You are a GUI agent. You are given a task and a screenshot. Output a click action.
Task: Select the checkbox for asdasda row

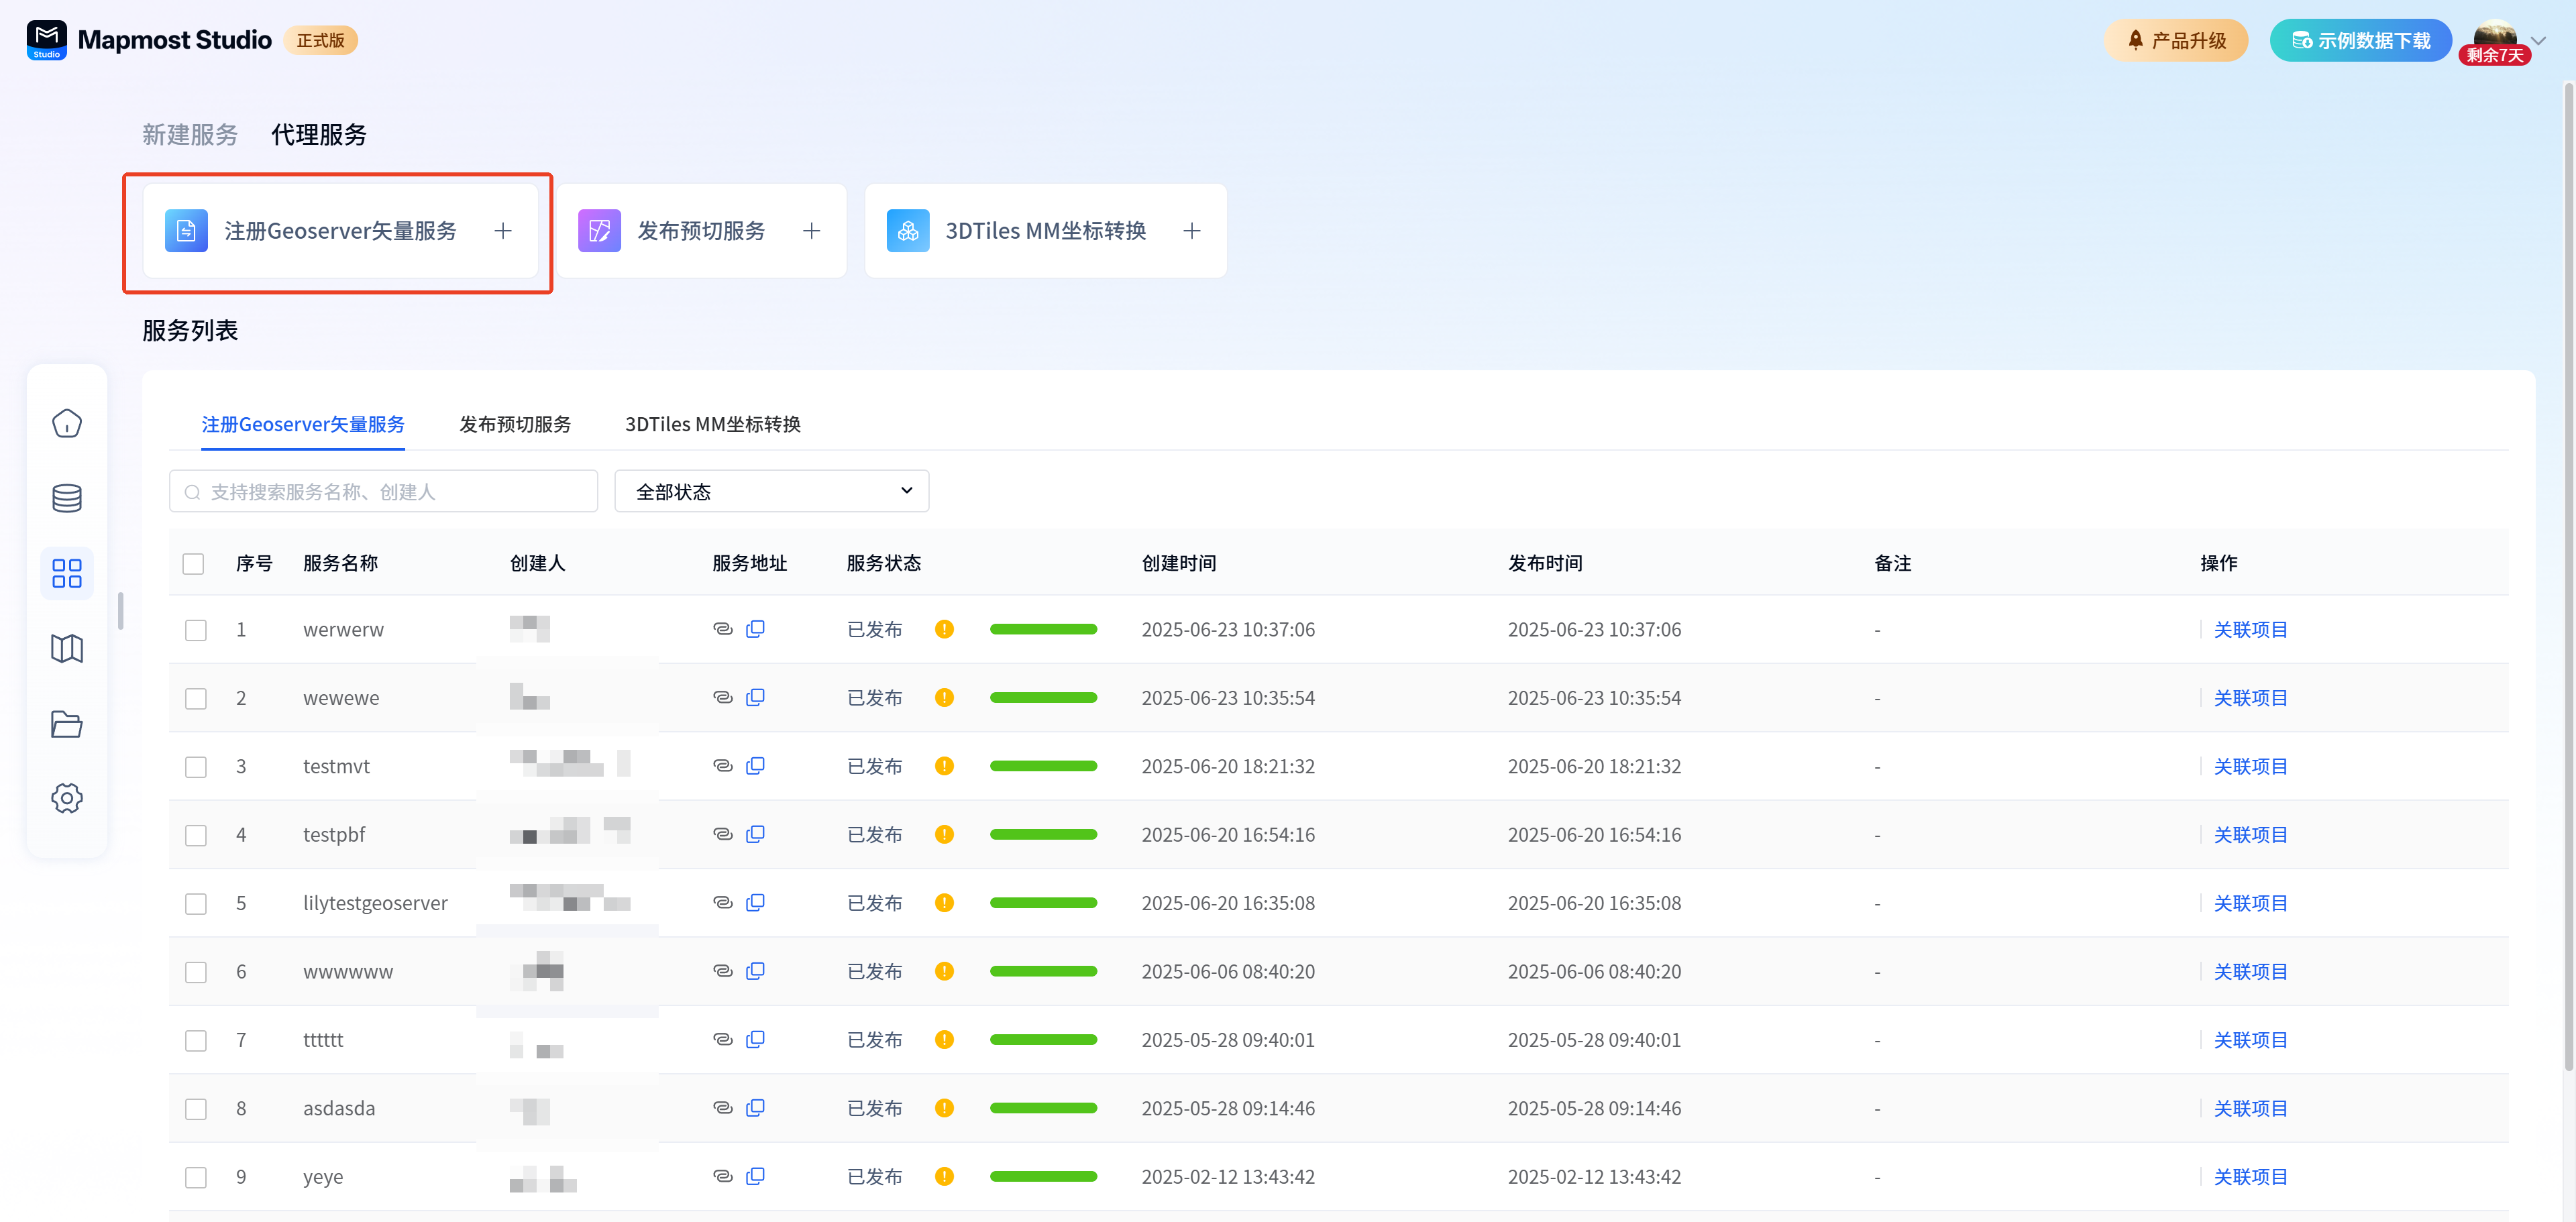click(196, 1109)
